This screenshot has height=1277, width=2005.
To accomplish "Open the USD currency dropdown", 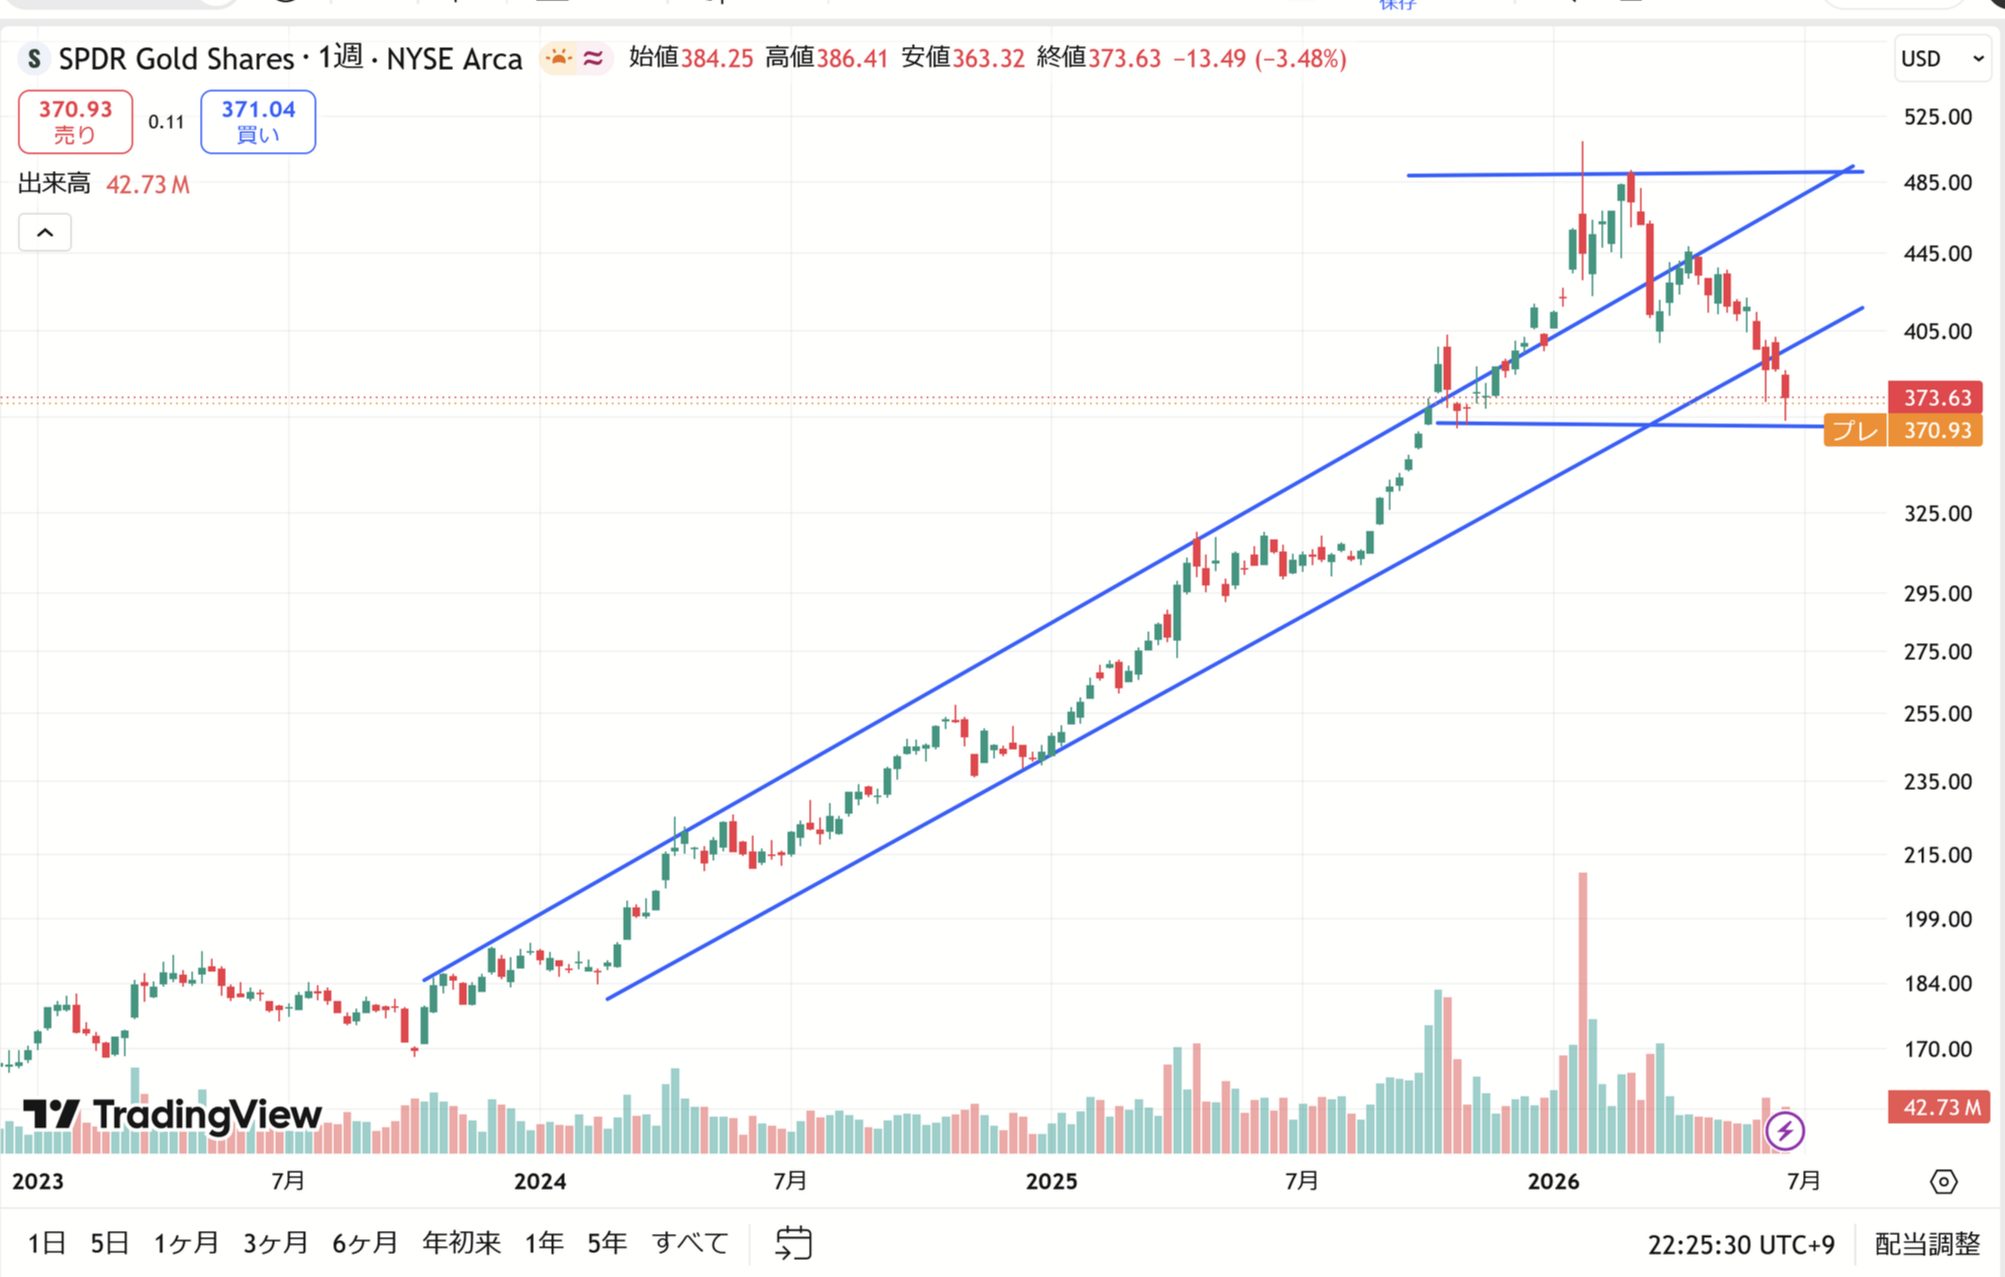I will pos(1941,59).
